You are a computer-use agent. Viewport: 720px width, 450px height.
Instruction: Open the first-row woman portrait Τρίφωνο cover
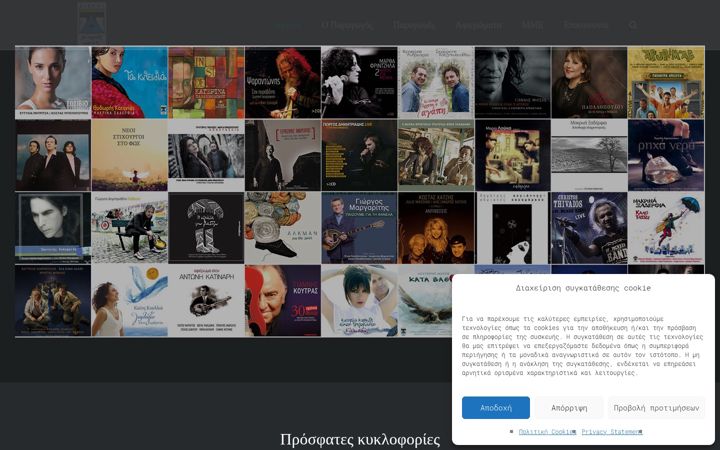[53, 83]
